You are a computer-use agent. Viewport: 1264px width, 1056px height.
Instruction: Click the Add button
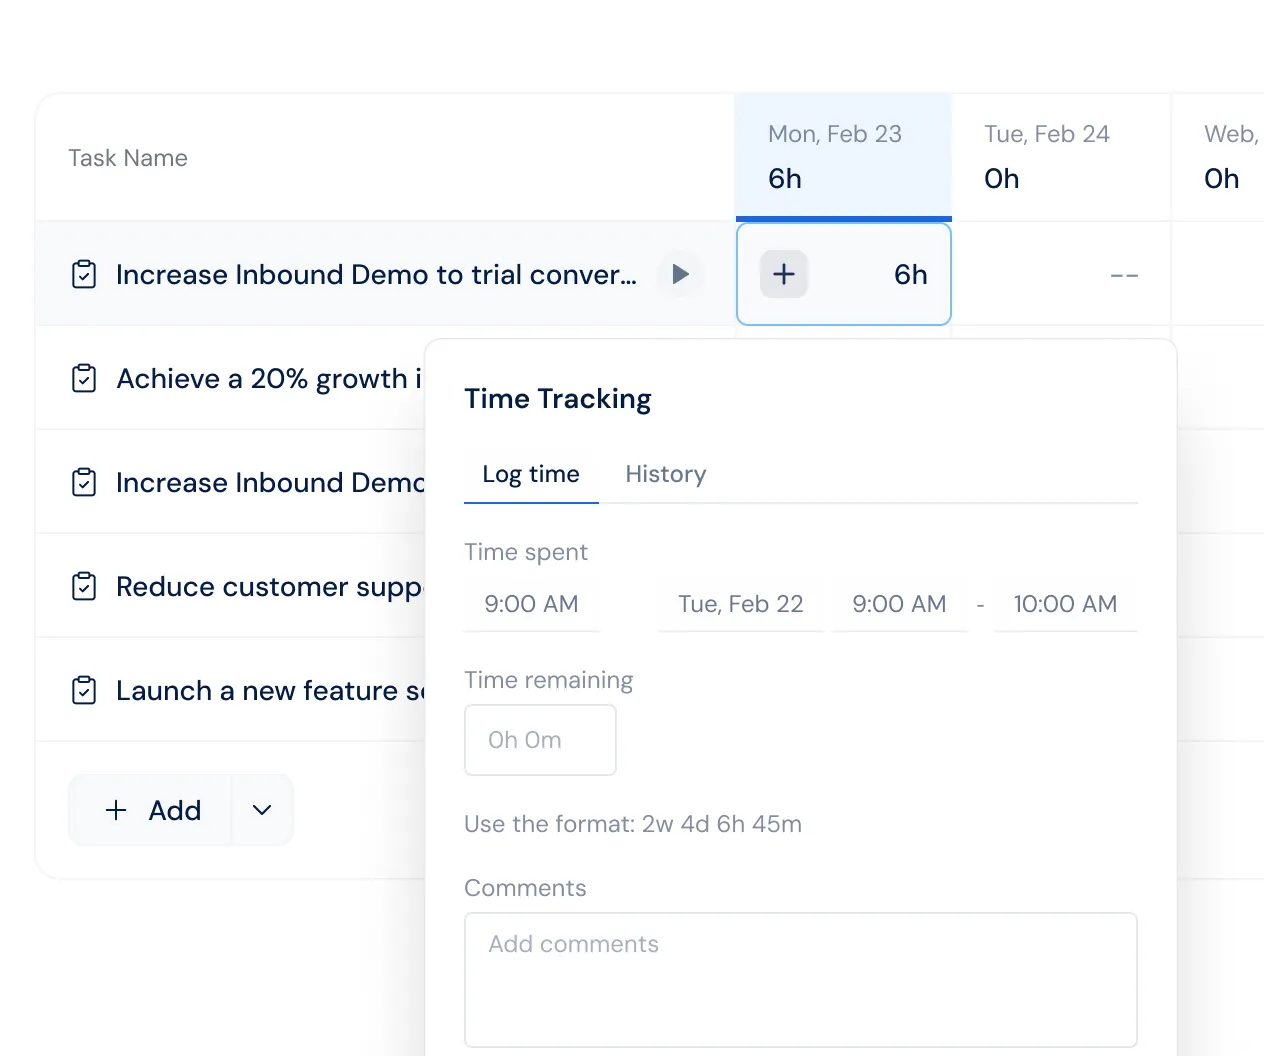[152, 810]
